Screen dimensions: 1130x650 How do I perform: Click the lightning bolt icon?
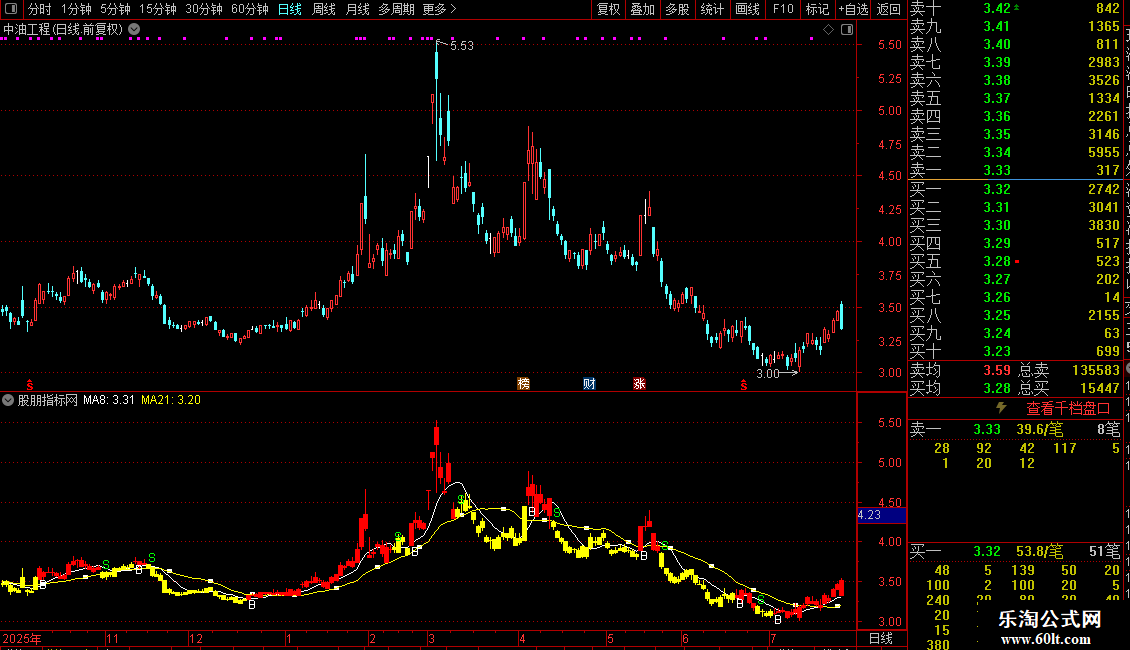(x=1001, y=408)
